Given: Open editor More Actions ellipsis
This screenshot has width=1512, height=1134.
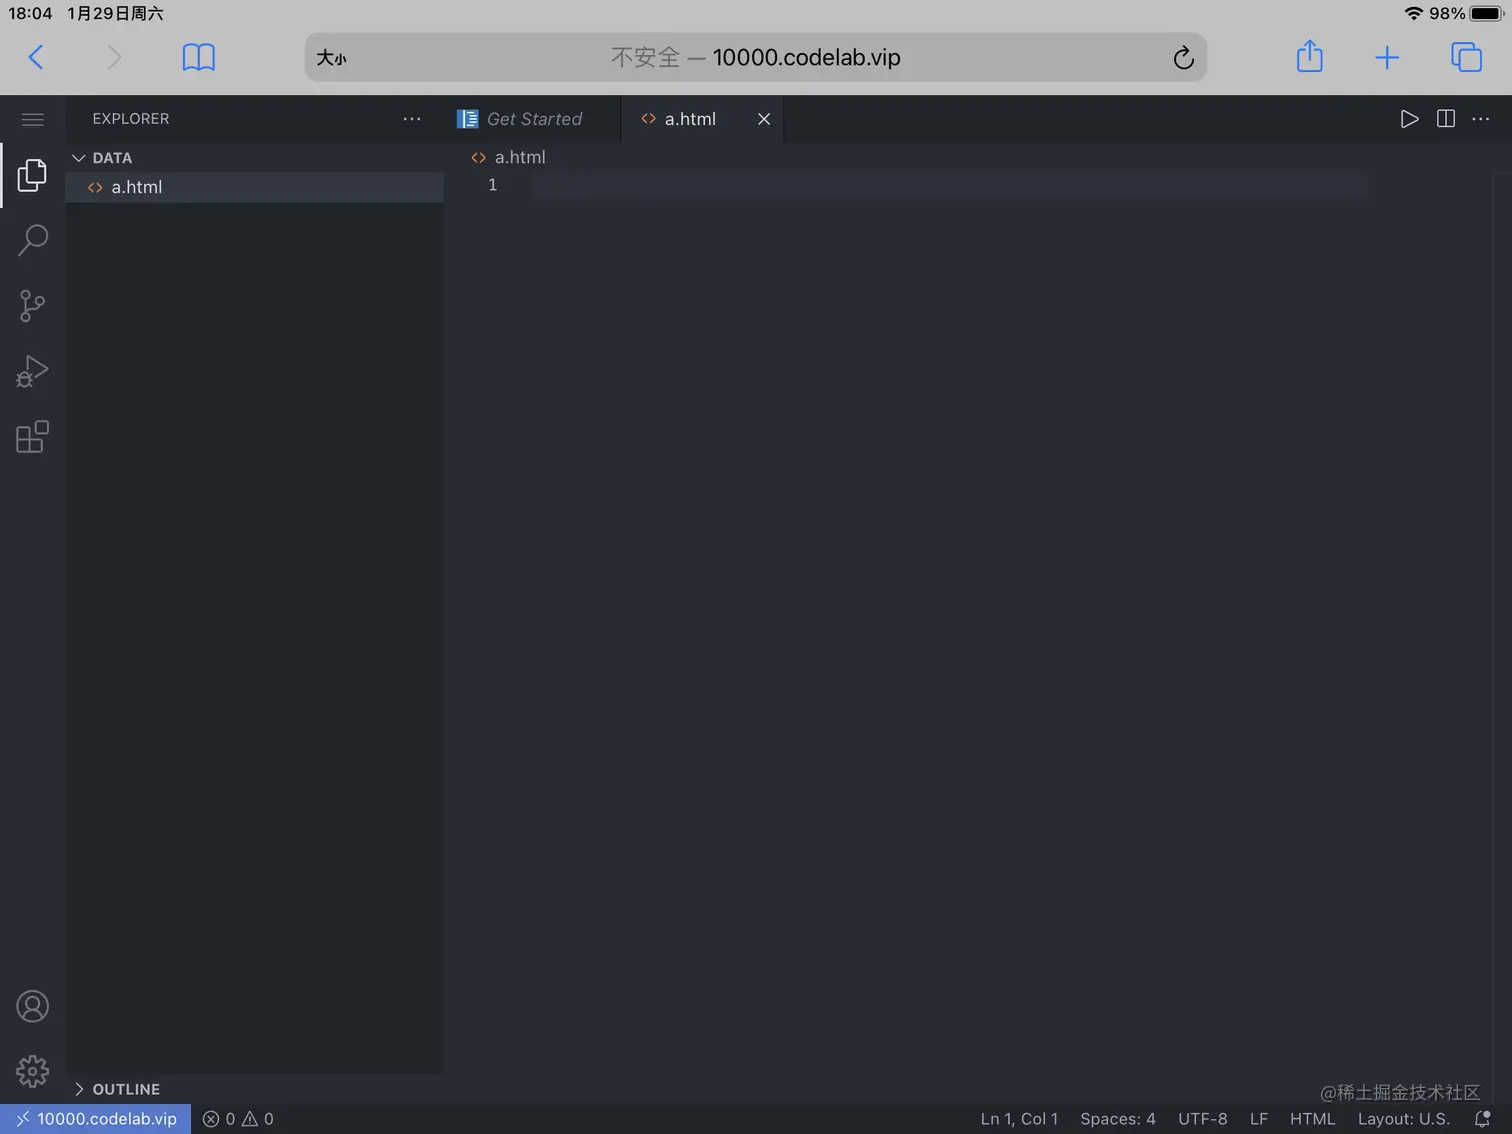Looking at the screenshot, I should pos(1481,119).
